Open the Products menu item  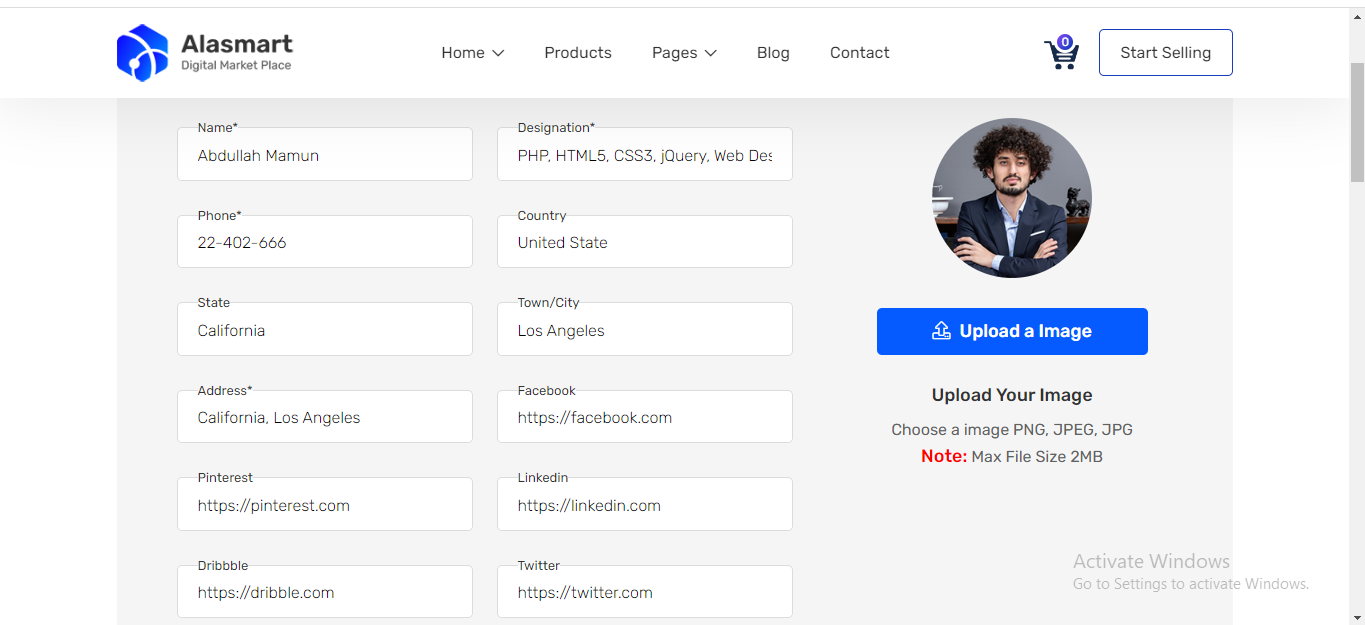(x=577, y=53)
